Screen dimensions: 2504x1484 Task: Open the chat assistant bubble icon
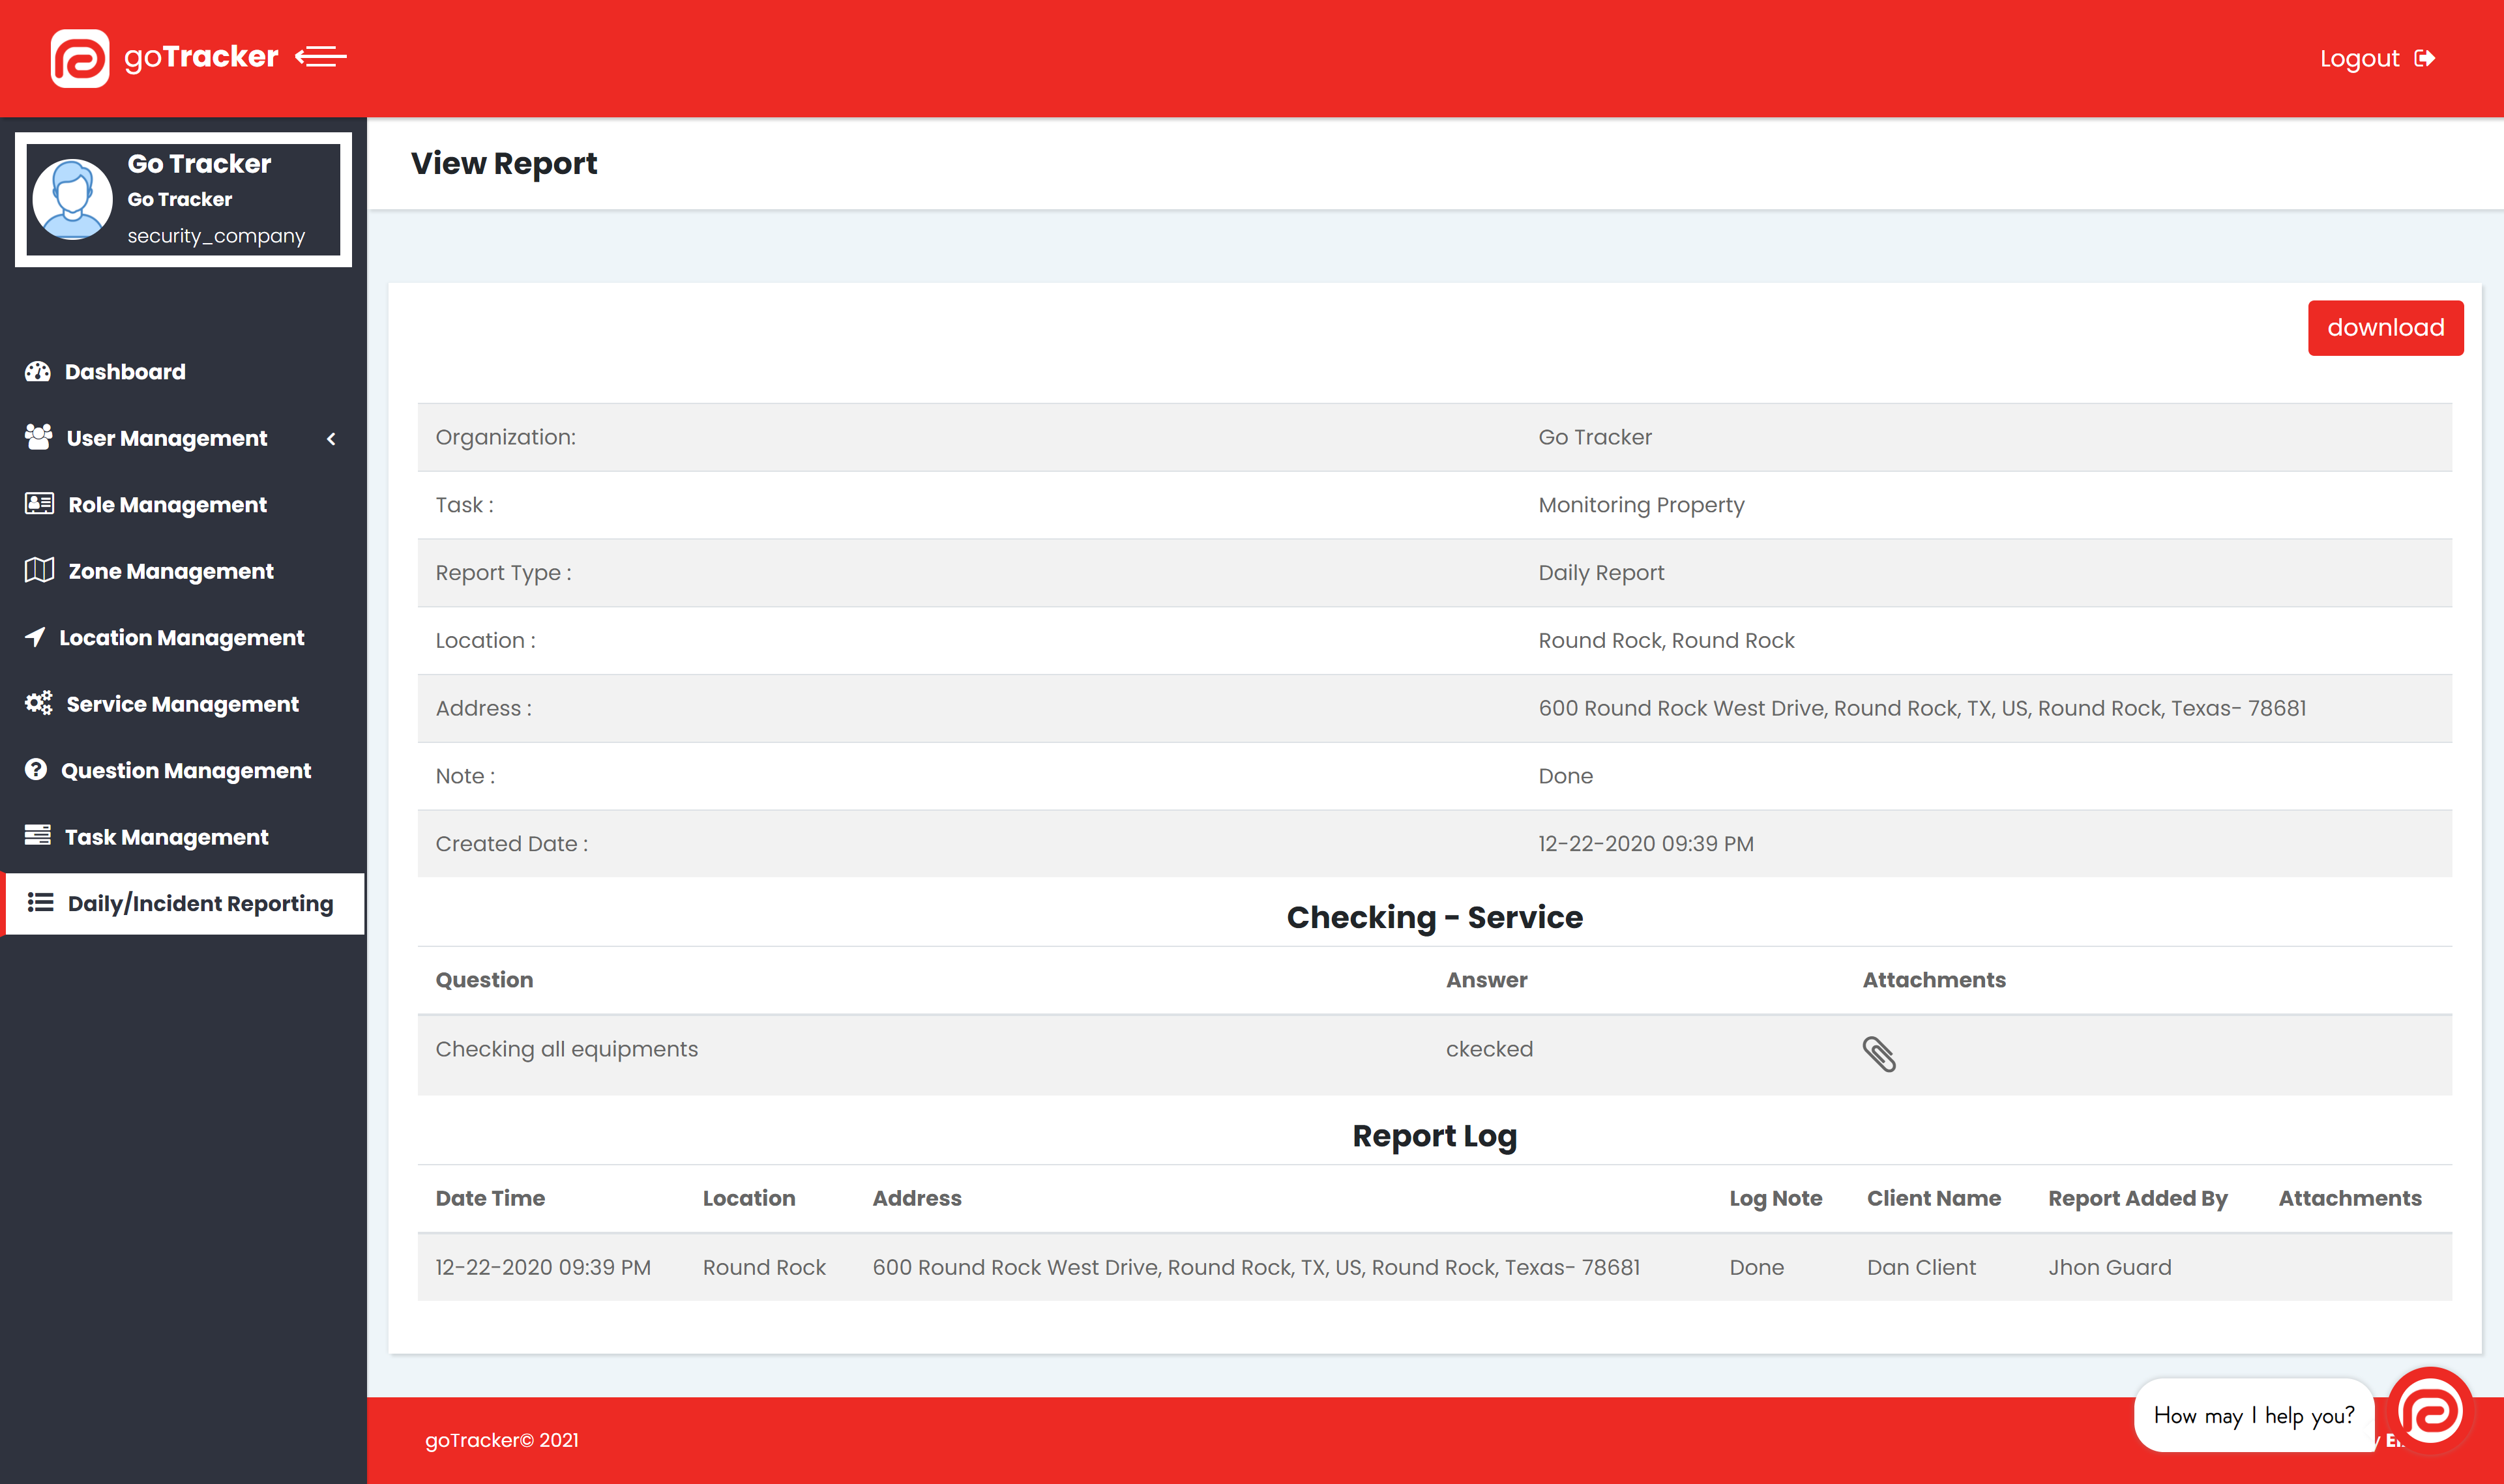pyautogui.click(x=2430, y=1411)
